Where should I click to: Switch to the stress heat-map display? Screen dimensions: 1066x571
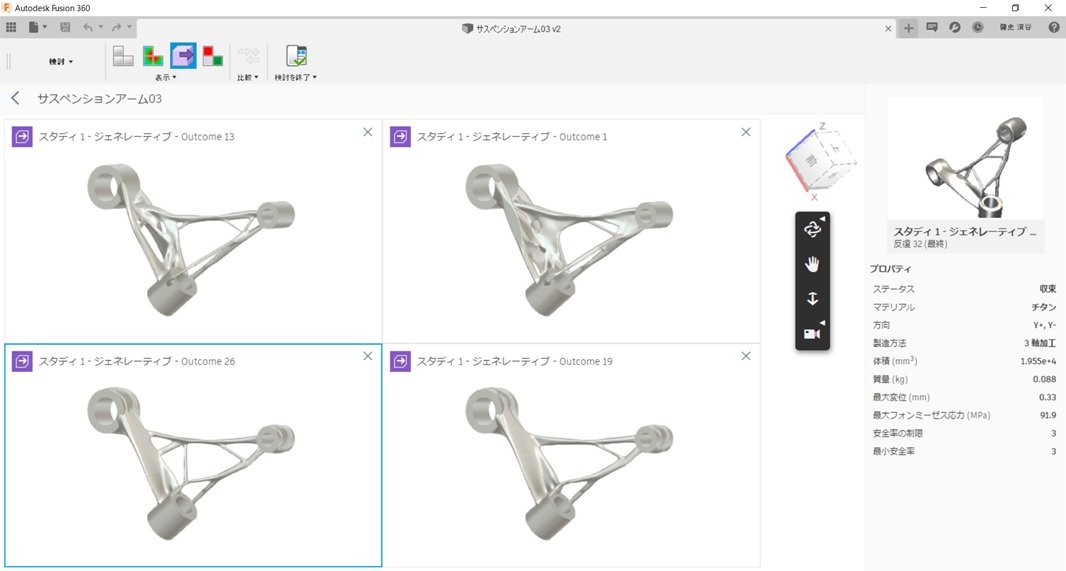coord(153,56)
